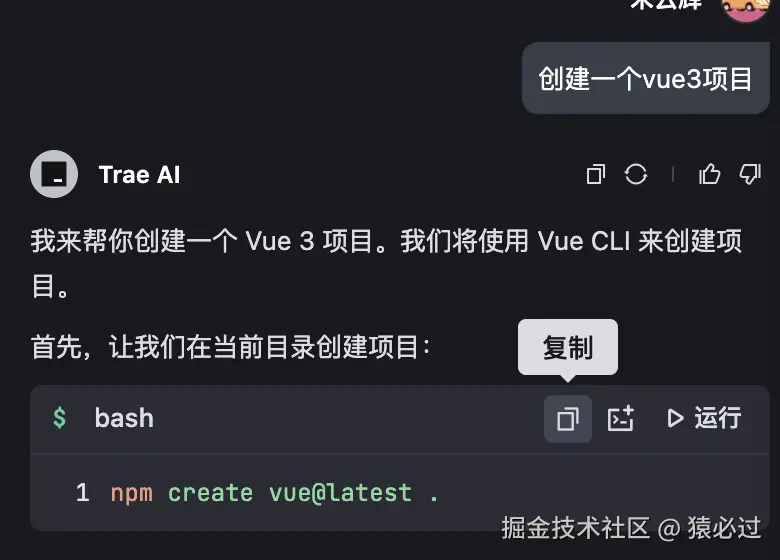
Task: Copy the bash code block
Action: 568,419
